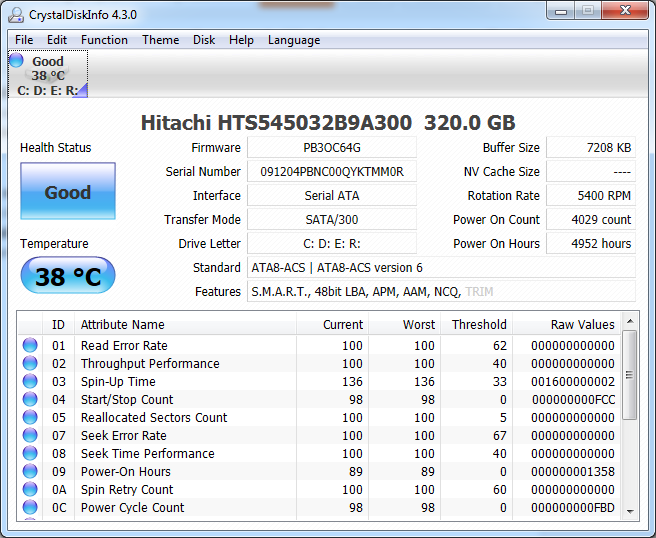The image size is (656, 538).
Task: Click the Attribute Name column header
Action: 185,324
